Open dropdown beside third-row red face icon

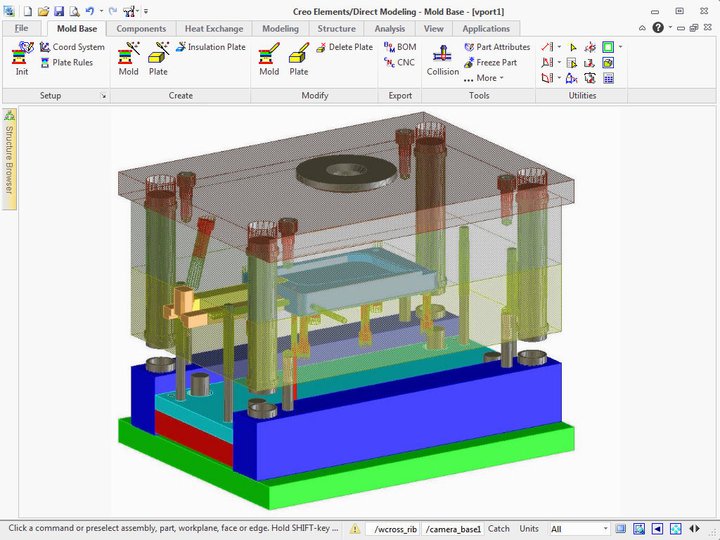point(559,78)
